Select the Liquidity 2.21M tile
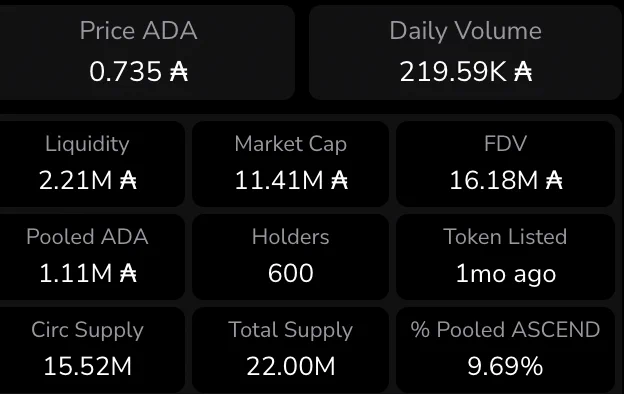 click(92, 164)
